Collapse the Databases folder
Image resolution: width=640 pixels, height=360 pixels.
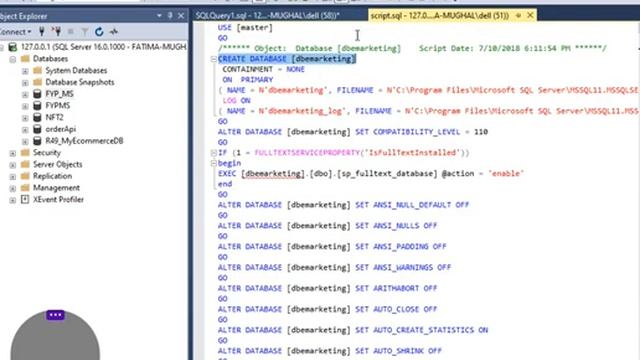(13, 59)
